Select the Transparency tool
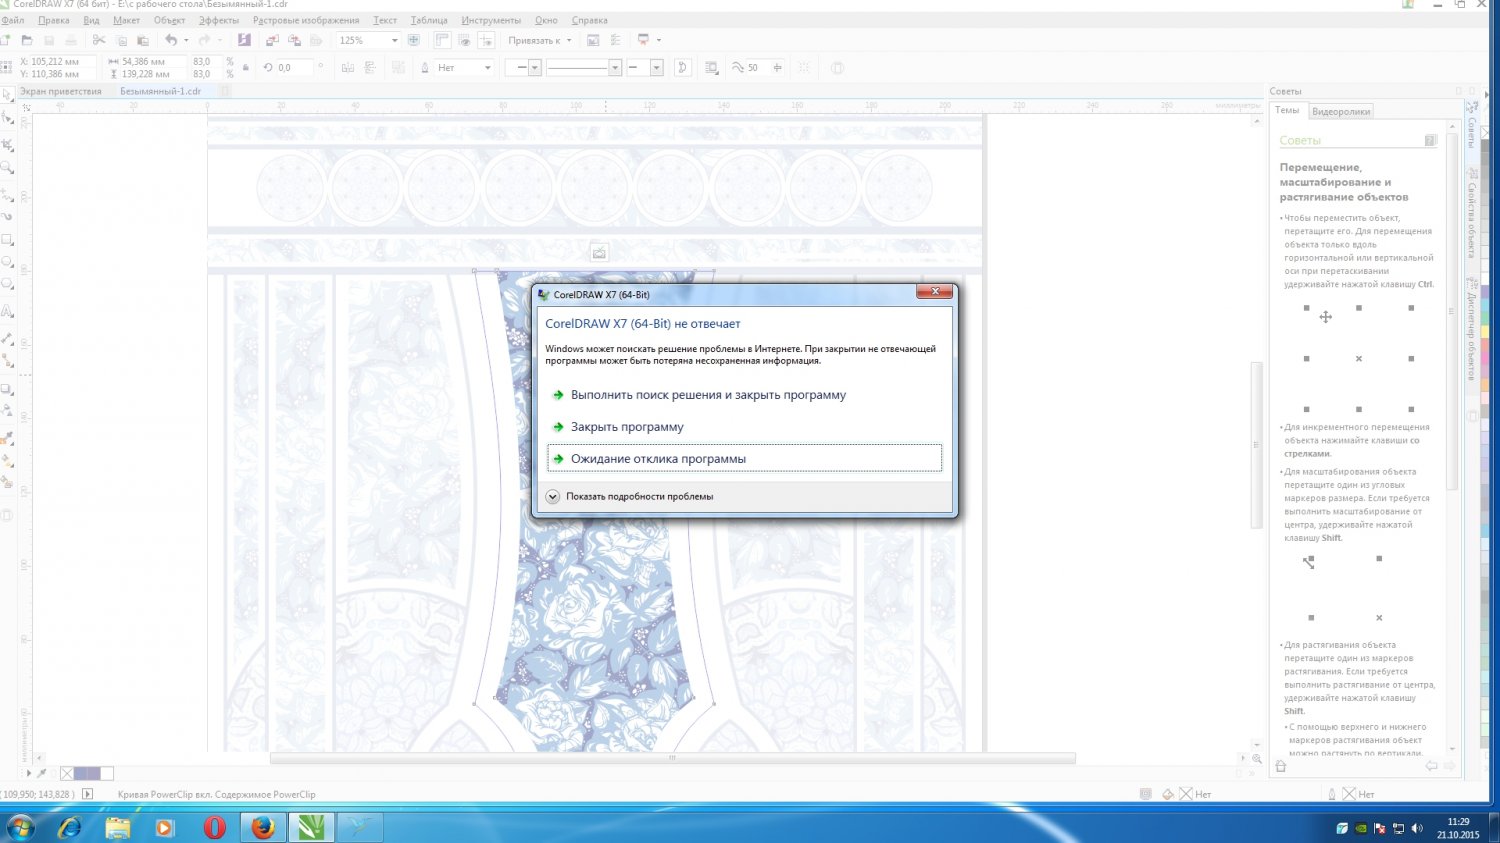 [8, 411]
